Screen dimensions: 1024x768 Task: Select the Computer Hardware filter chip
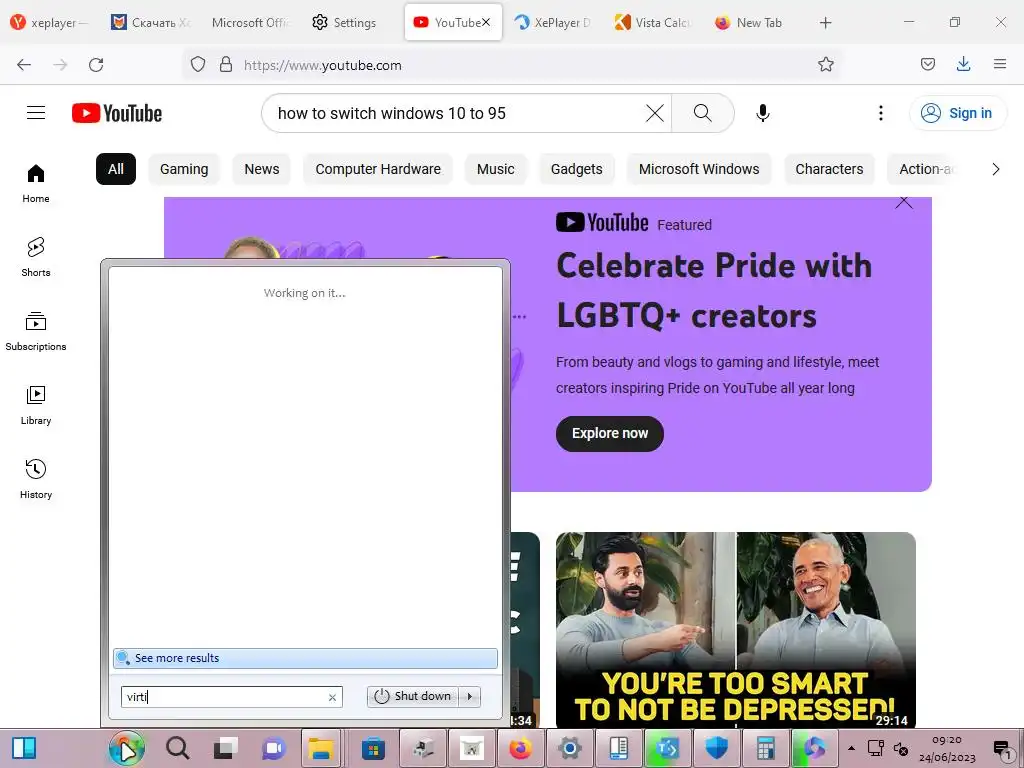tap(378, 169)
